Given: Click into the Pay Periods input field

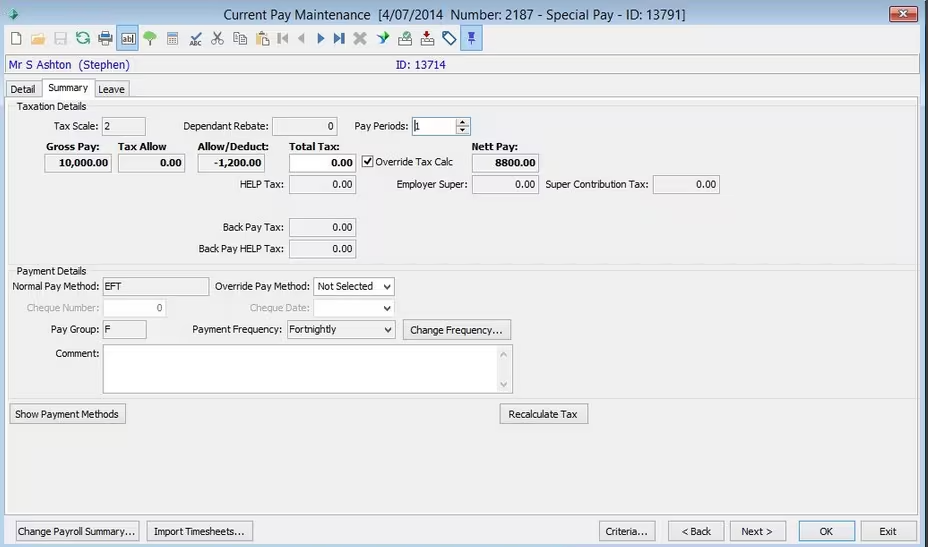Looking at the screenshot, I should [434, 126].
